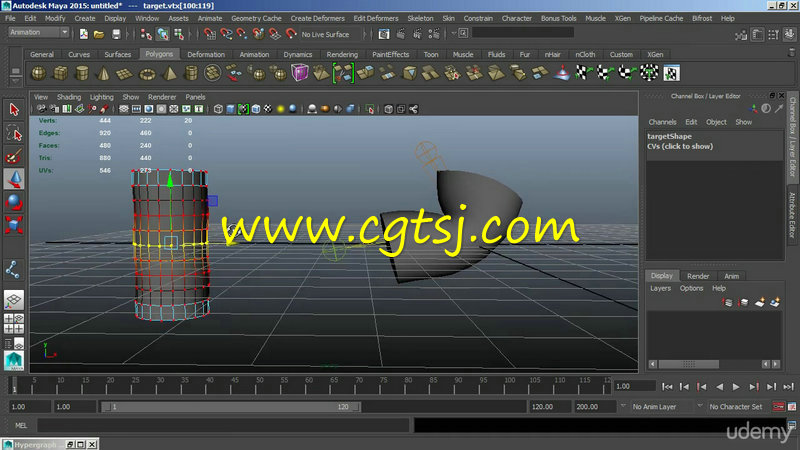This screenshot has height=450, width=800.
Task: Click the Save Scene disk icon
Action: (x=116, y=34)
